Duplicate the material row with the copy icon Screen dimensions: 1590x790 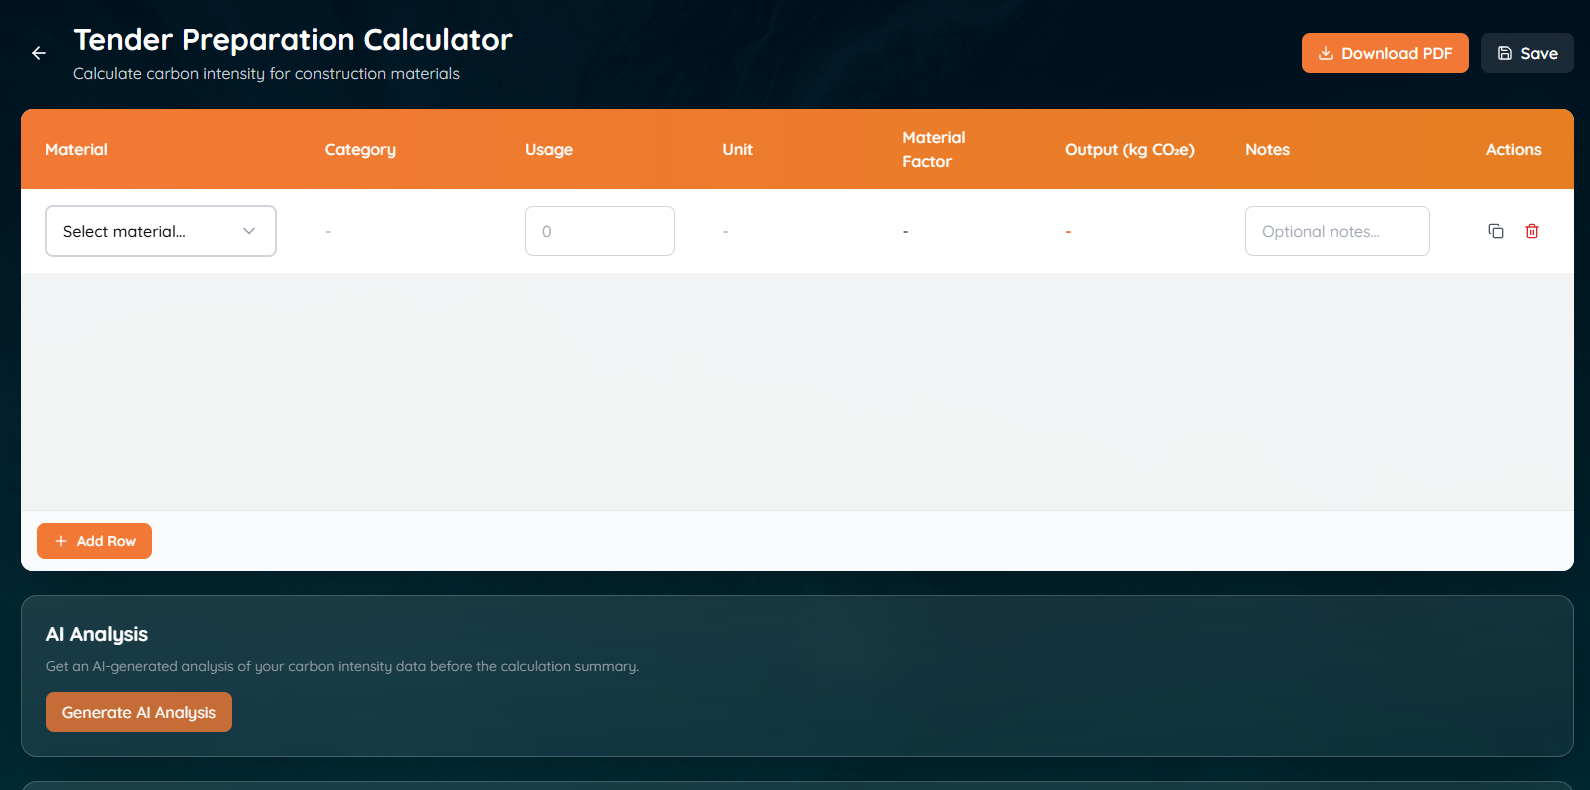[x=1496, y=231]
